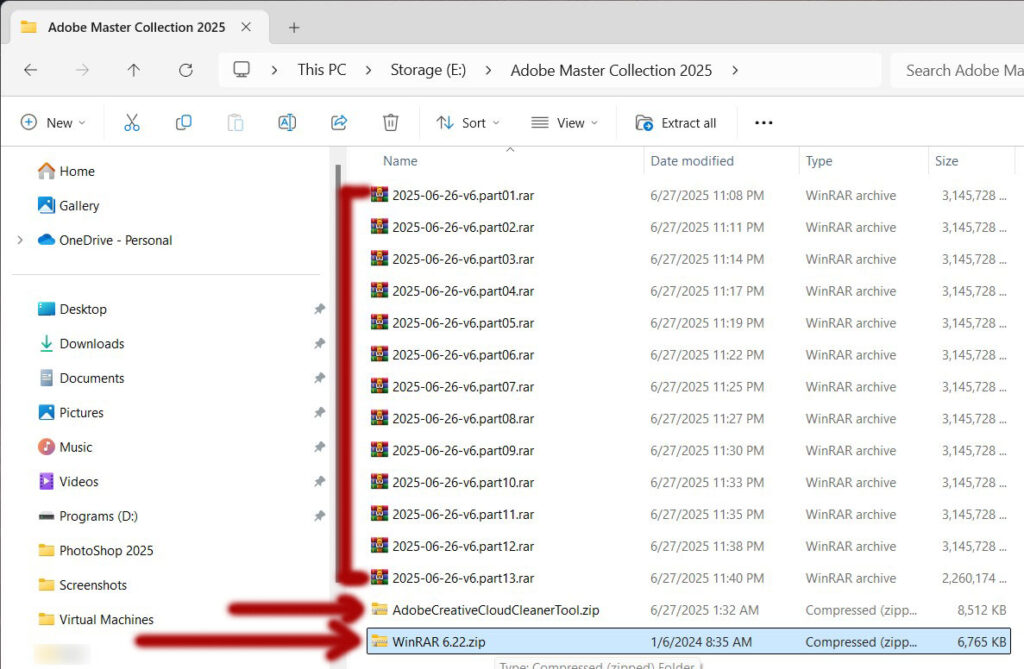The width and height of the screenshot is (1024, 669).
Task: Click the Downloads arrow icon in sidebar
Action: pos(46,344)
